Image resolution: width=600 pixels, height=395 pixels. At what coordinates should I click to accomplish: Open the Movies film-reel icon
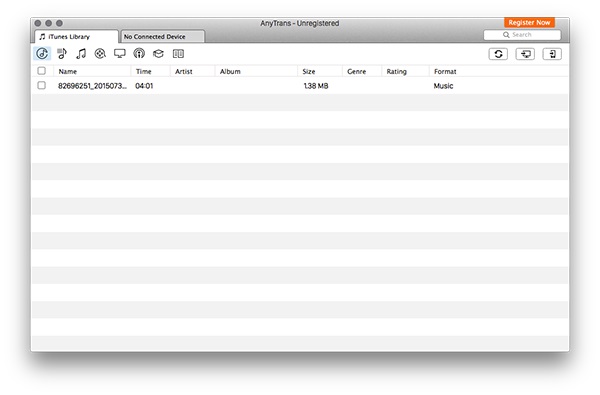100,54
